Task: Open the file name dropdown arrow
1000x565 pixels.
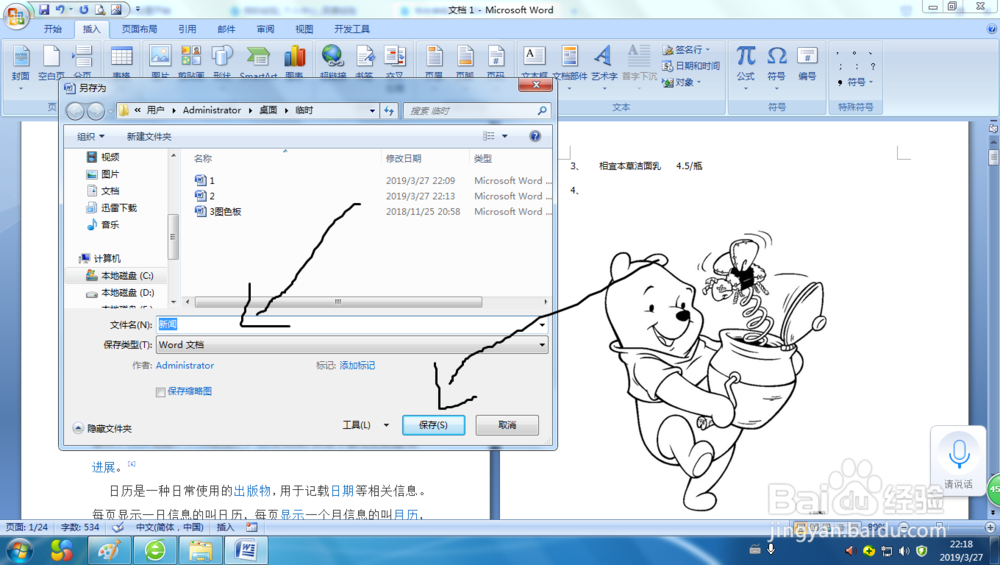Action: [x=542, y=325]
